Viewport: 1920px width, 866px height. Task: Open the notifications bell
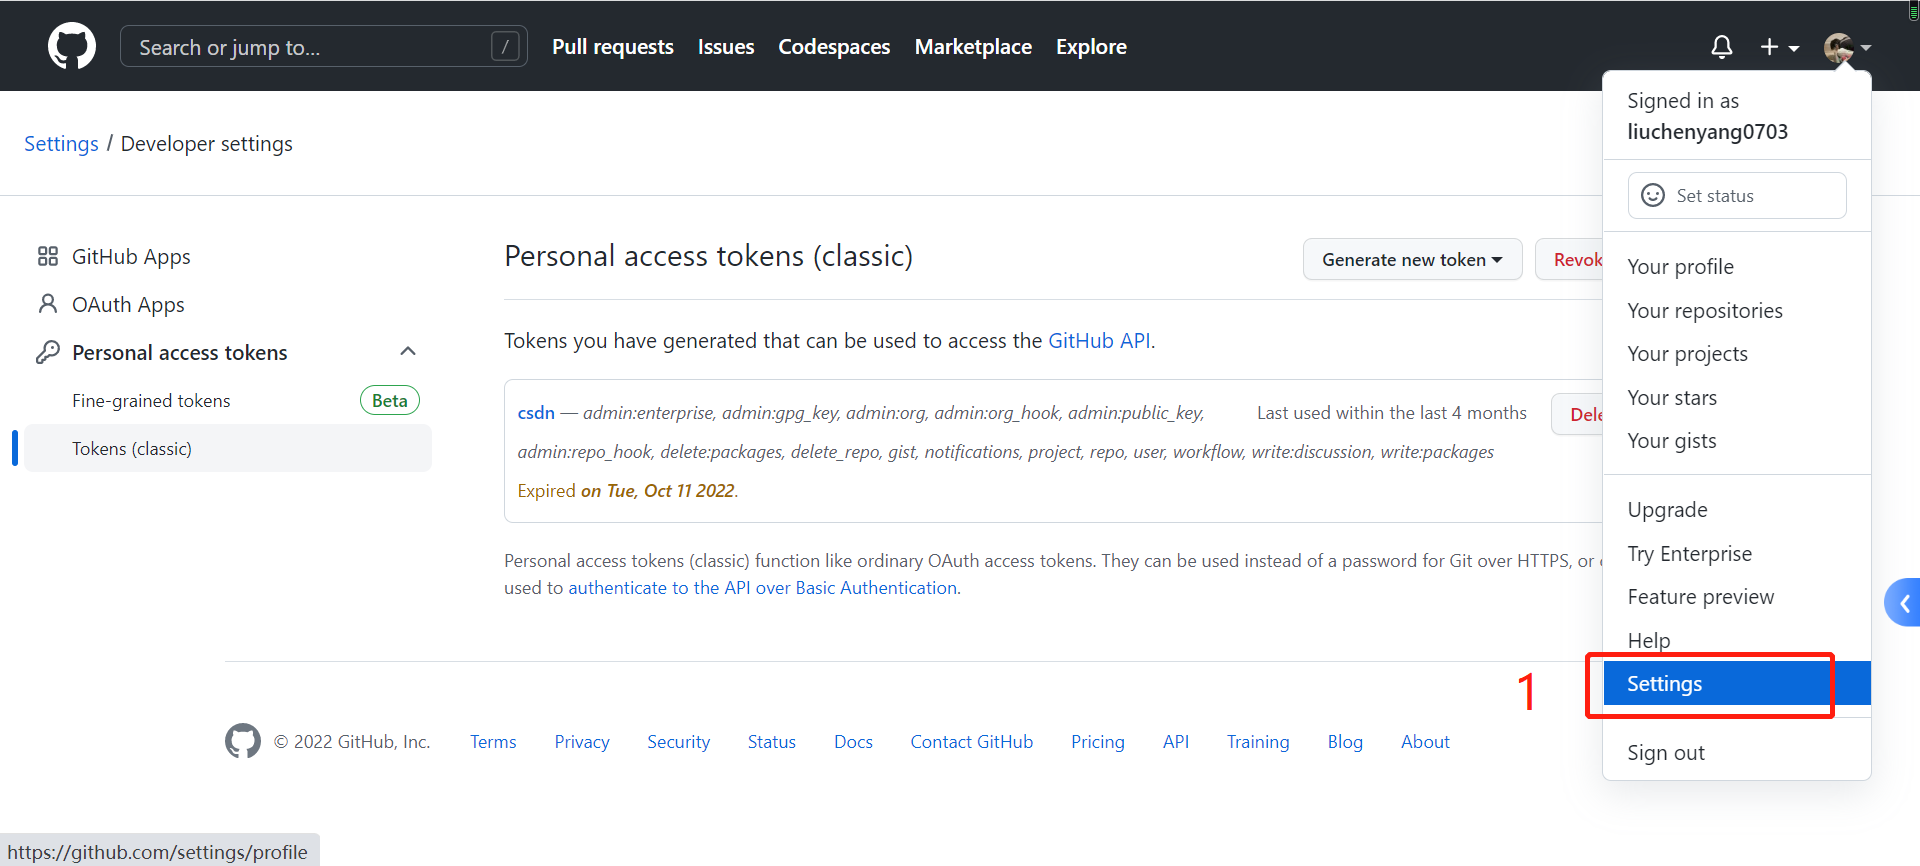(x=1721, y=47)
